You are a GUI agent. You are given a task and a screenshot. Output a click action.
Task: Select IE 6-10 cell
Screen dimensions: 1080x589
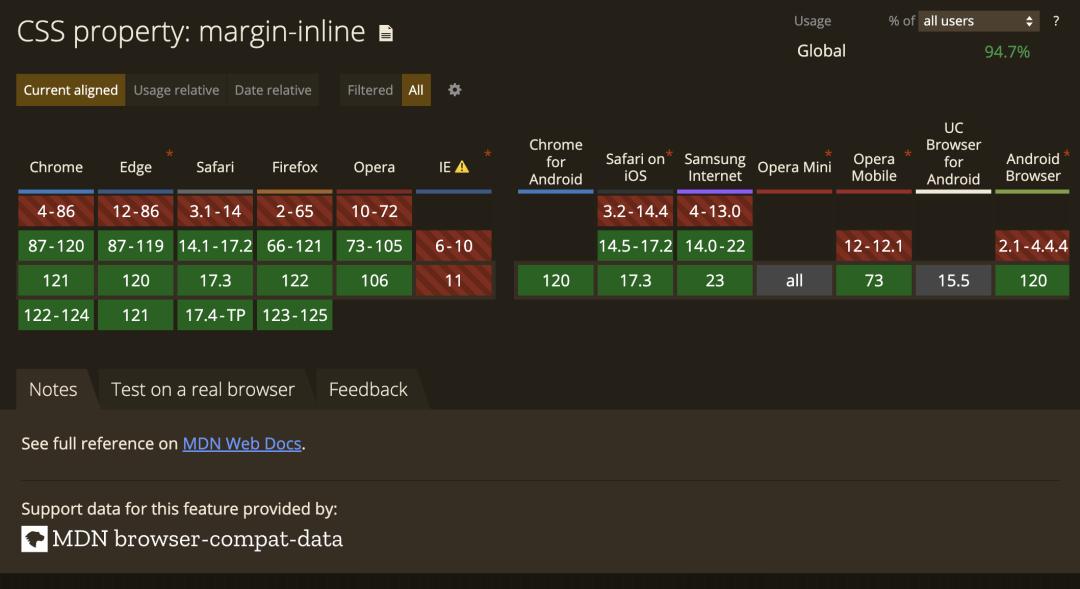tap(454, 246)
